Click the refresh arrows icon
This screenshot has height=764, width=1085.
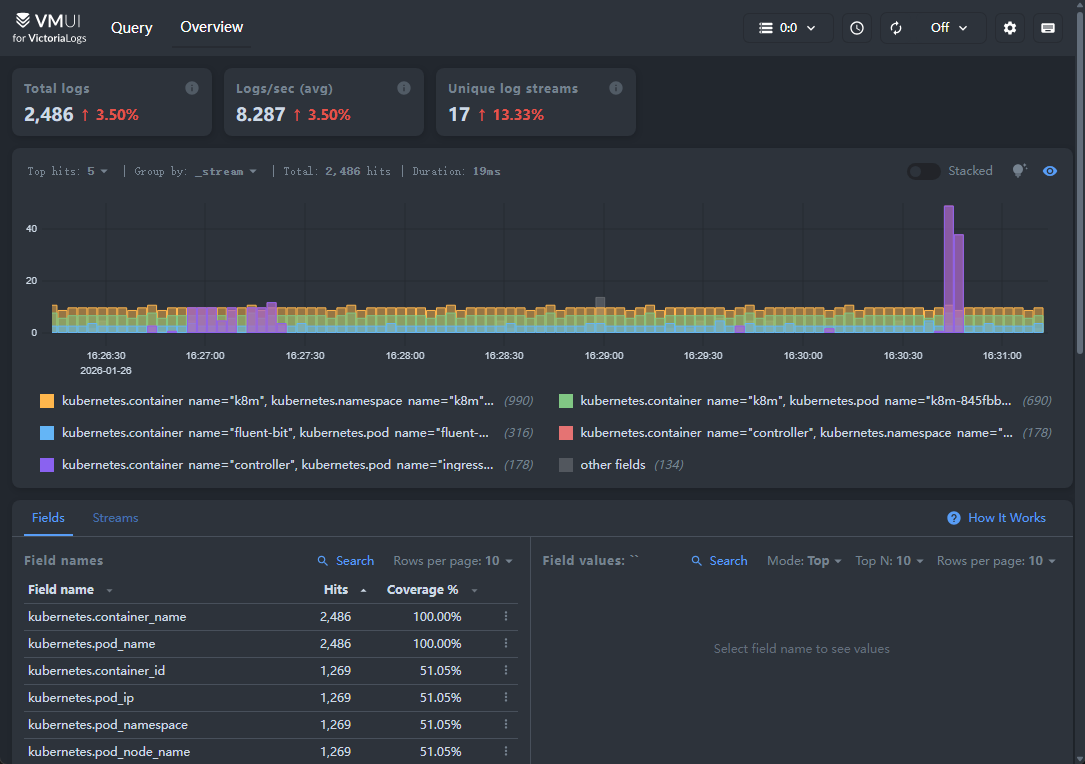click(x=896, y=28)
